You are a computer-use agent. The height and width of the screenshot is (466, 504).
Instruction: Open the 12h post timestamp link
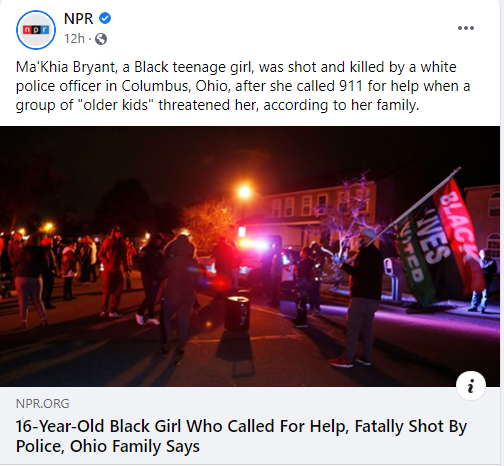(x=74, y=39)
